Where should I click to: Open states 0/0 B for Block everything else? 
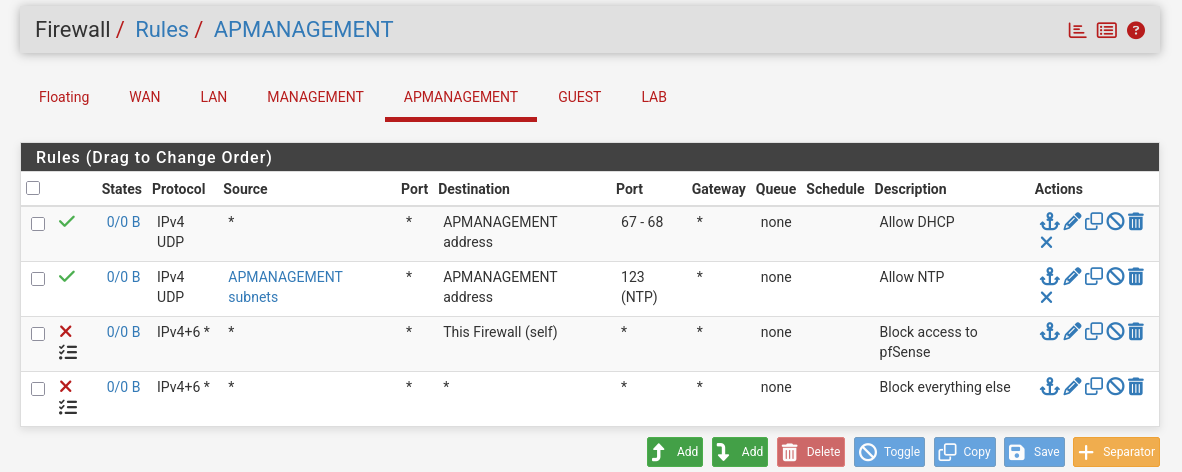tap(124, 388)
